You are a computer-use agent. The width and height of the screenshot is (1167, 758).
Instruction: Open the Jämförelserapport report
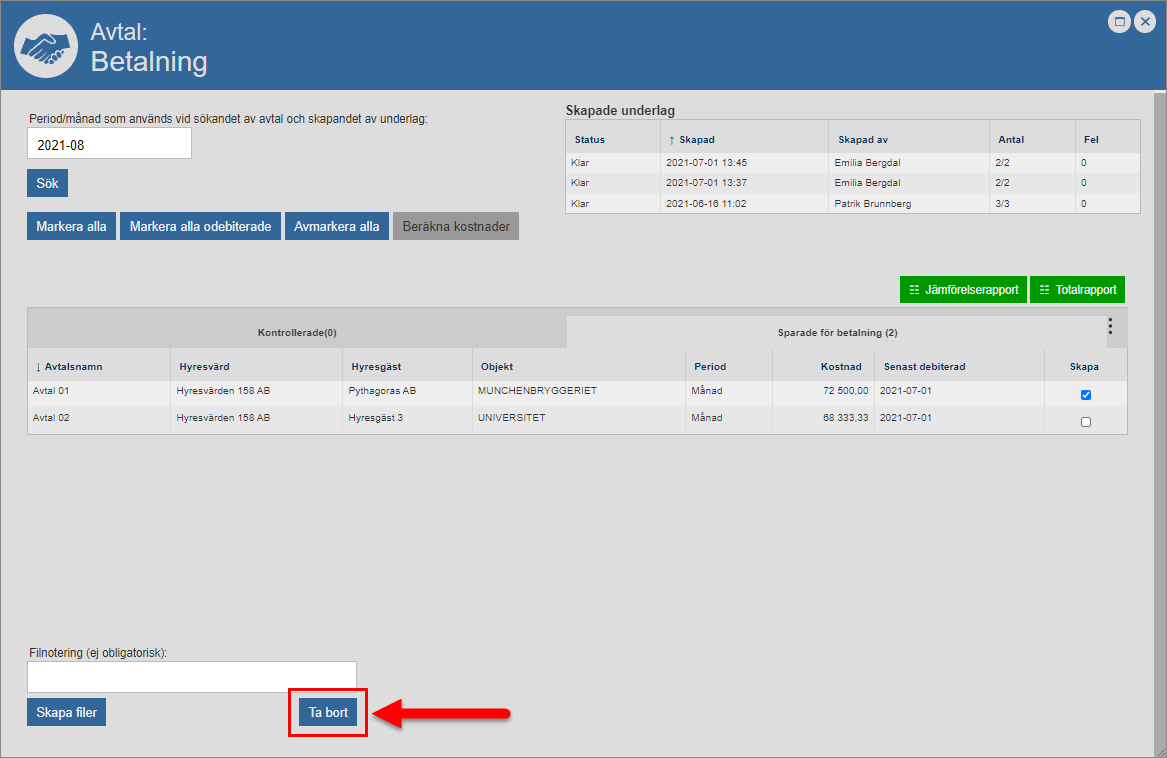point(962,290)
